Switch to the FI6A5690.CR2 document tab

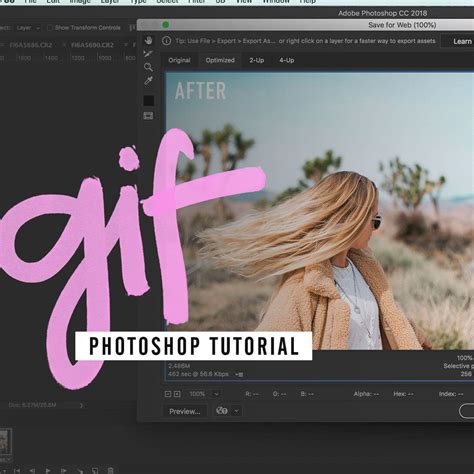tap(92, 45)
